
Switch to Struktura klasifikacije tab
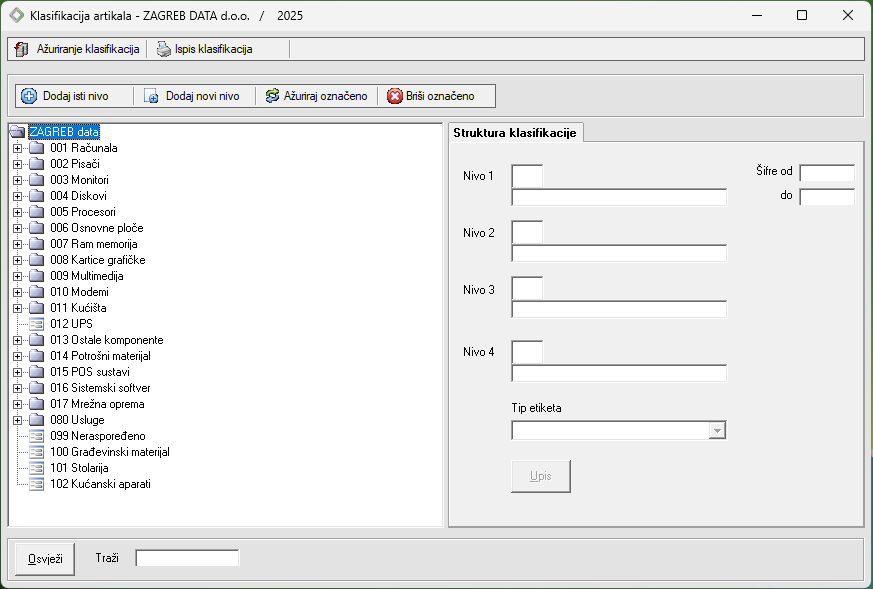[515, 133]
